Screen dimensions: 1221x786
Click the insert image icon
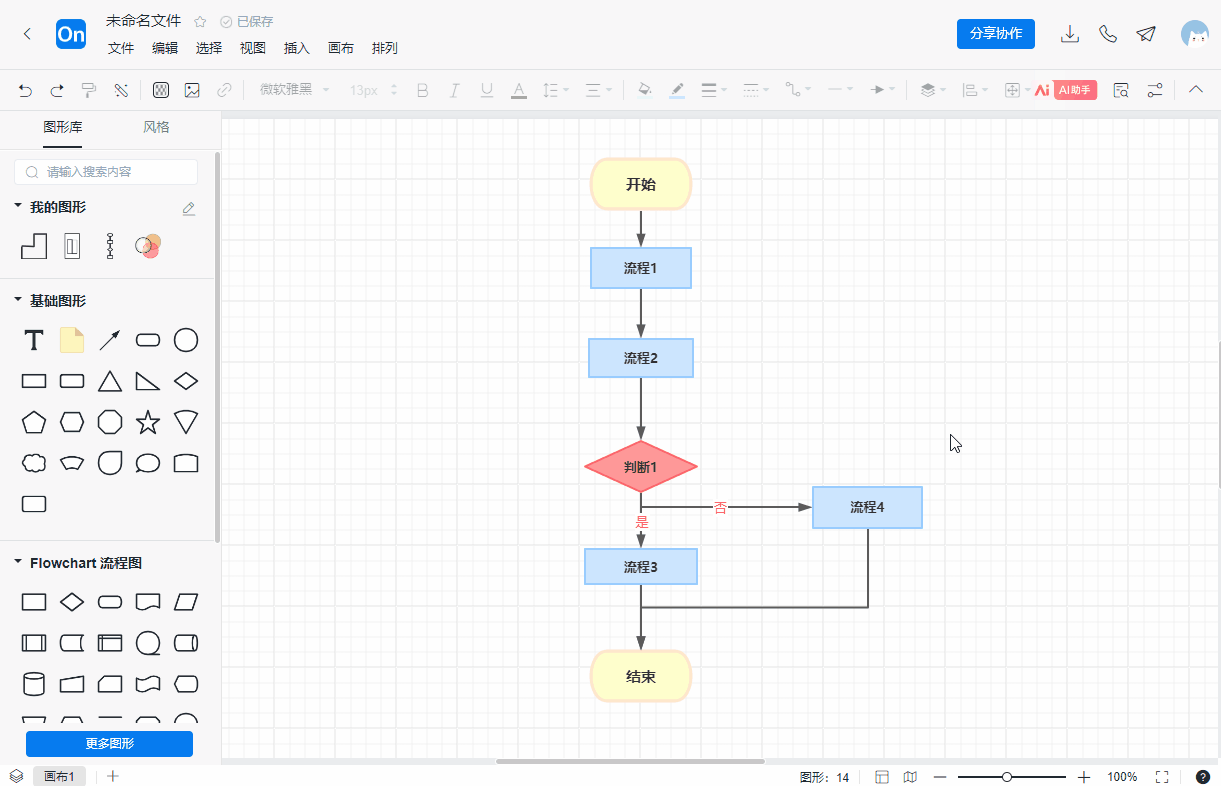[x=192, y=90]
